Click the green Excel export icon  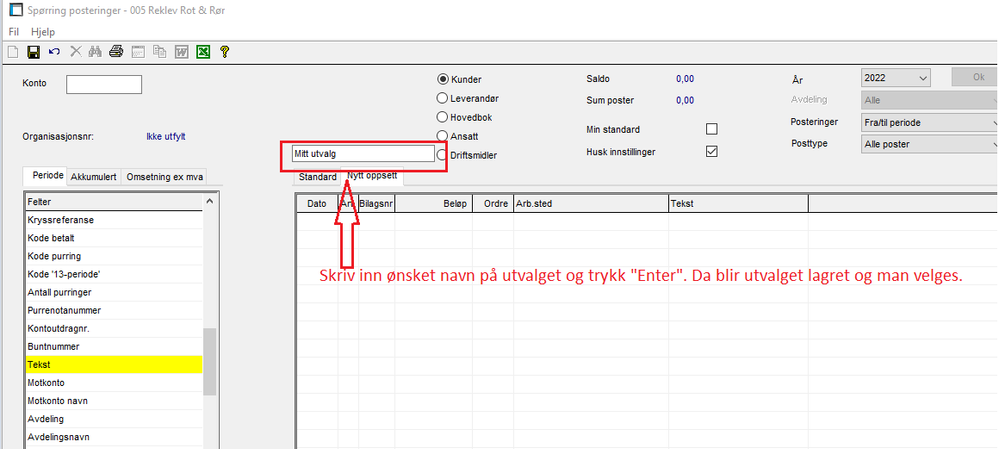(203, 52)
